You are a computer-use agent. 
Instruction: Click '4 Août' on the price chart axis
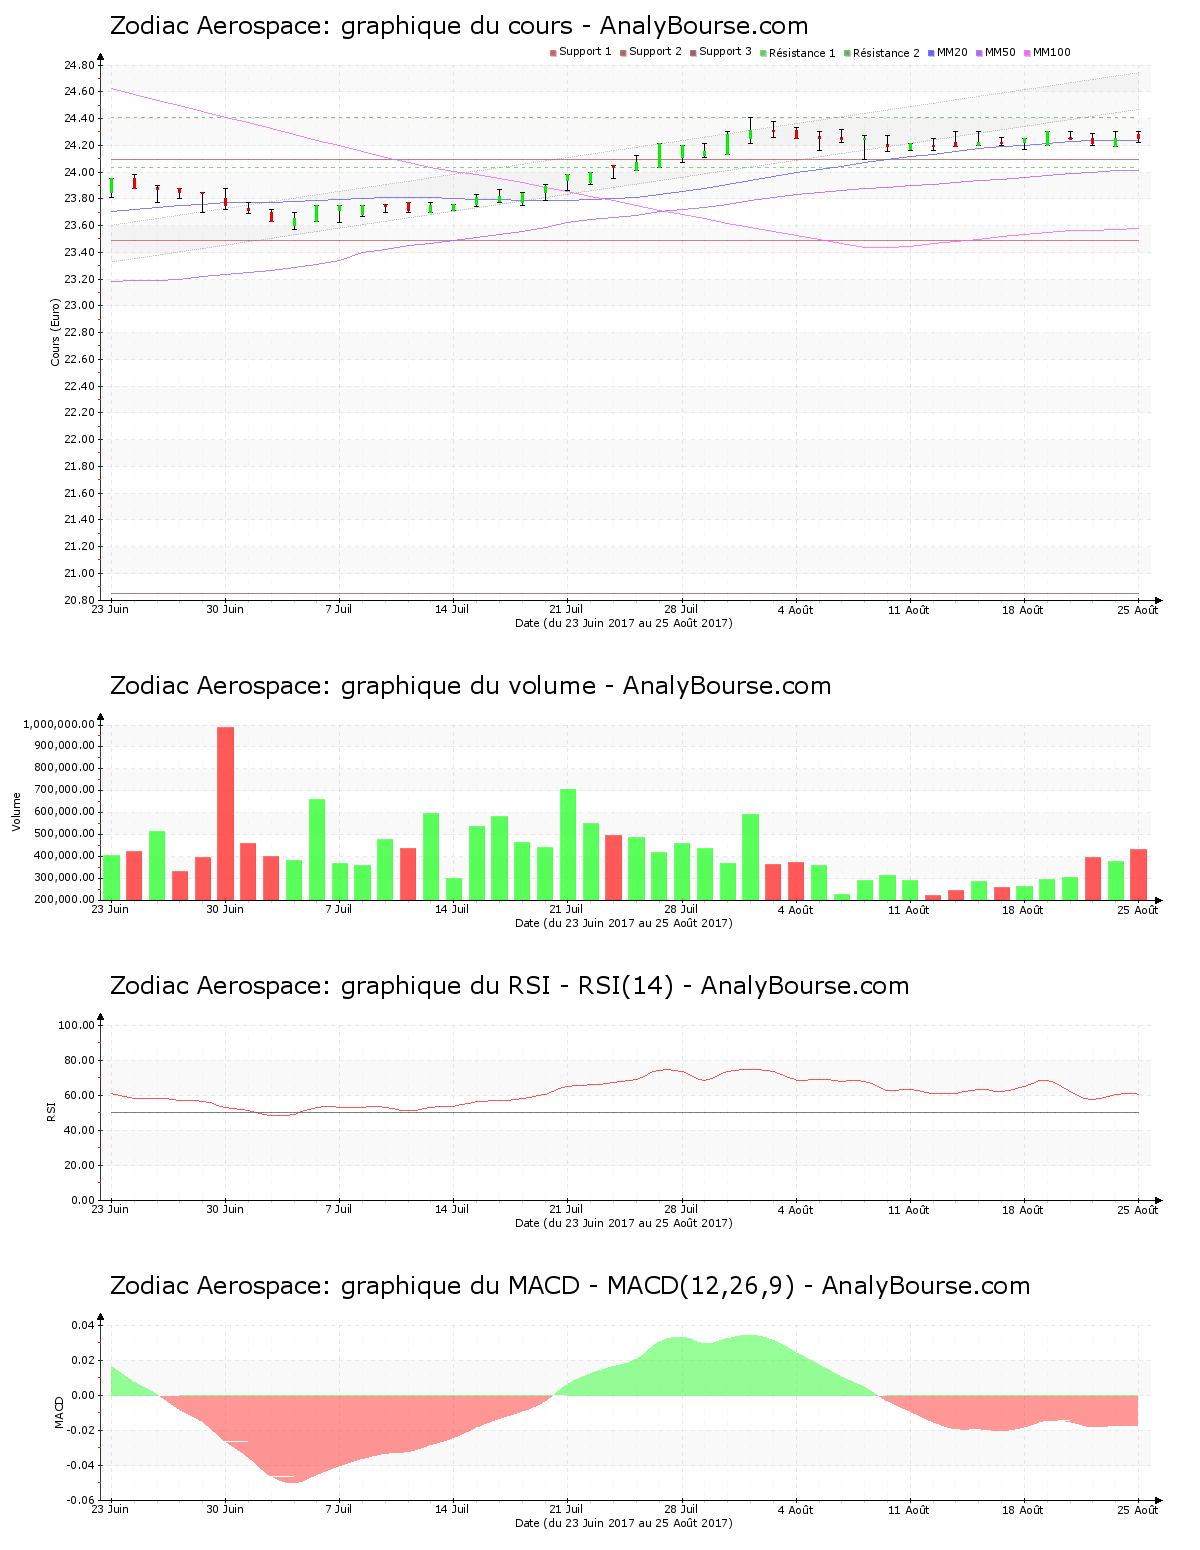pos(796,610)
